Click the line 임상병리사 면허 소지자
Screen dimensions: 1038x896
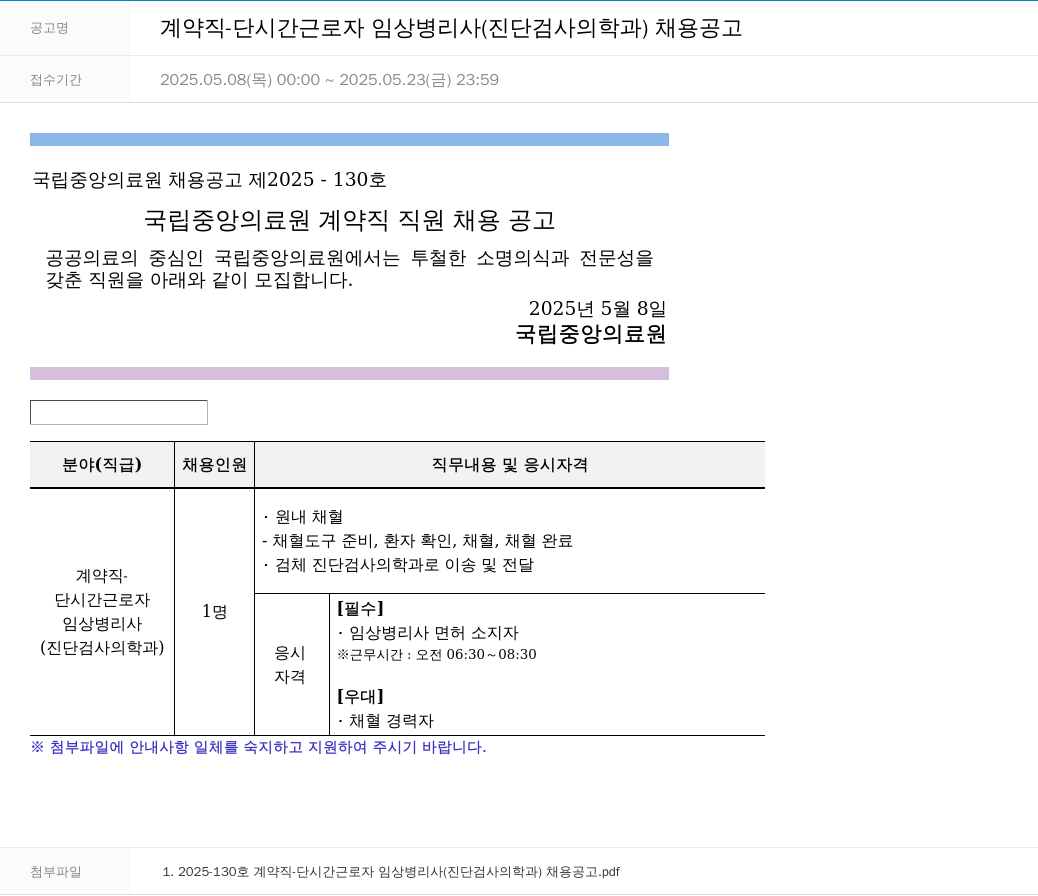428,632
